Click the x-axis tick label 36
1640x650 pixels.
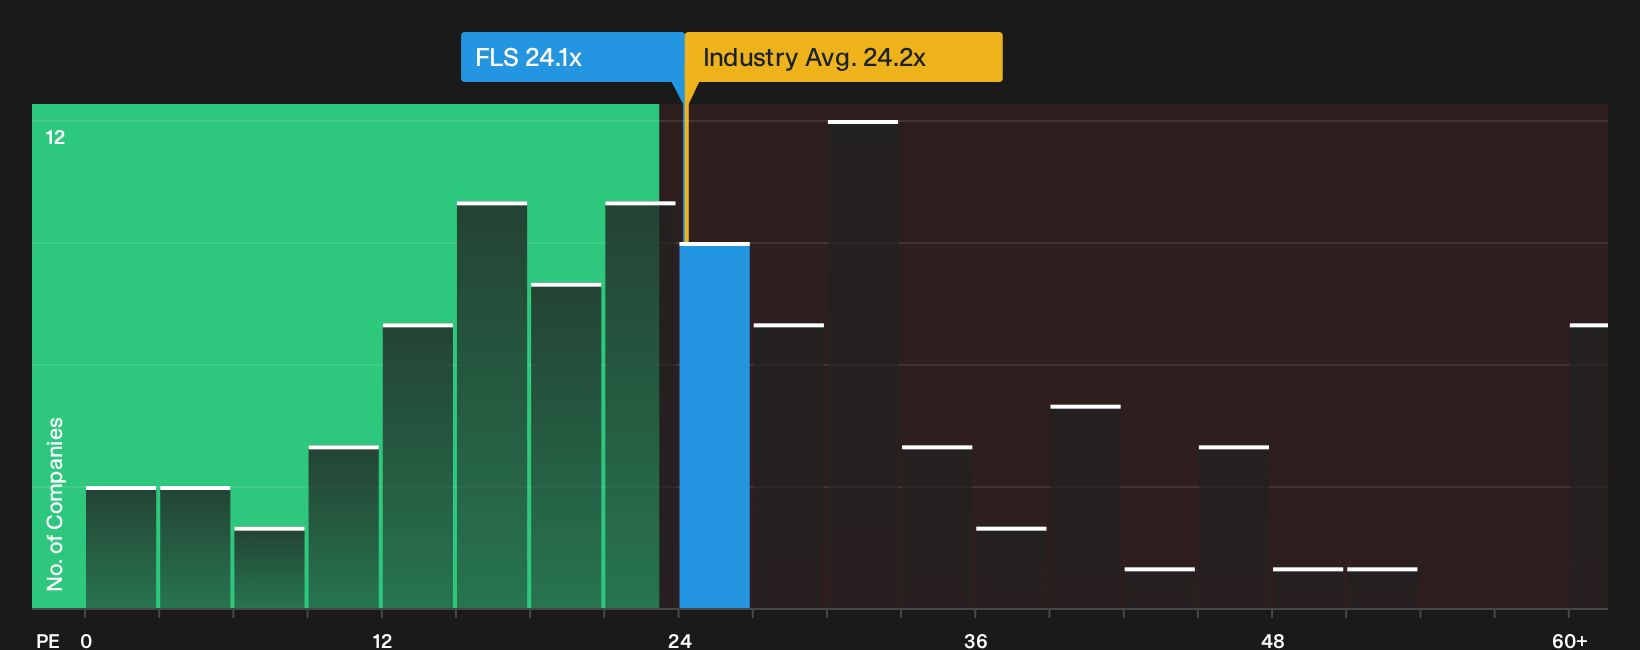(x=976, y=640)
